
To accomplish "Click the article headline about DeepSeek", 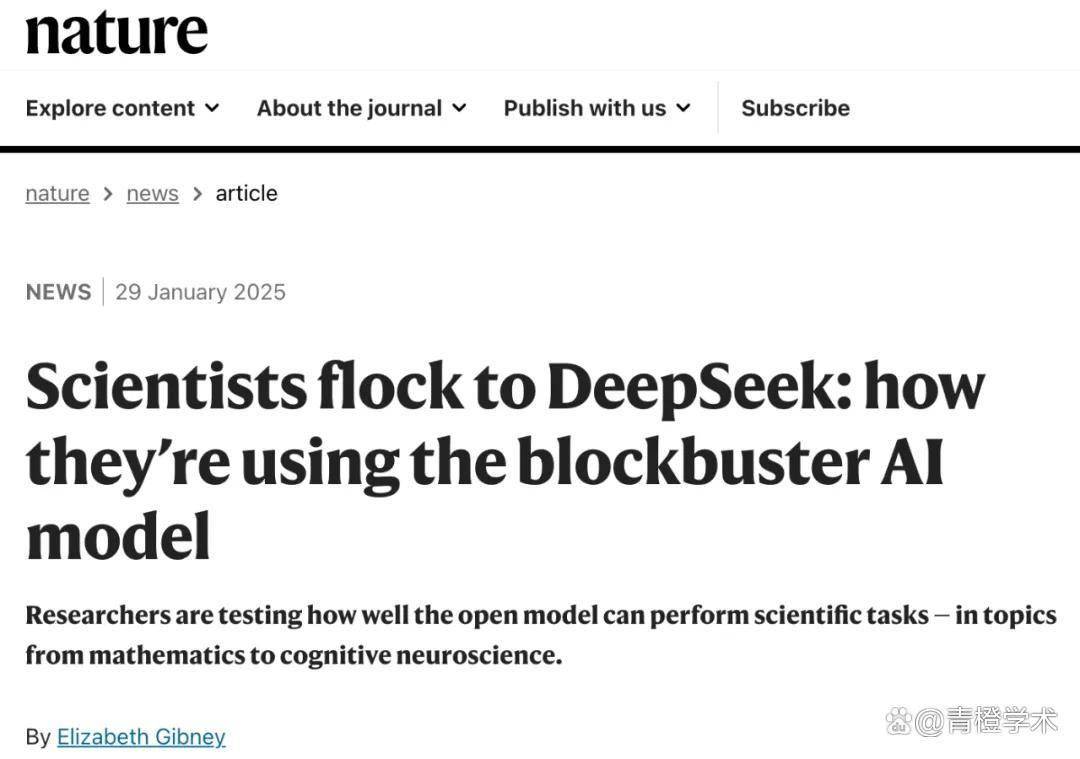I will pyautogui.click(x=500, y=460).
